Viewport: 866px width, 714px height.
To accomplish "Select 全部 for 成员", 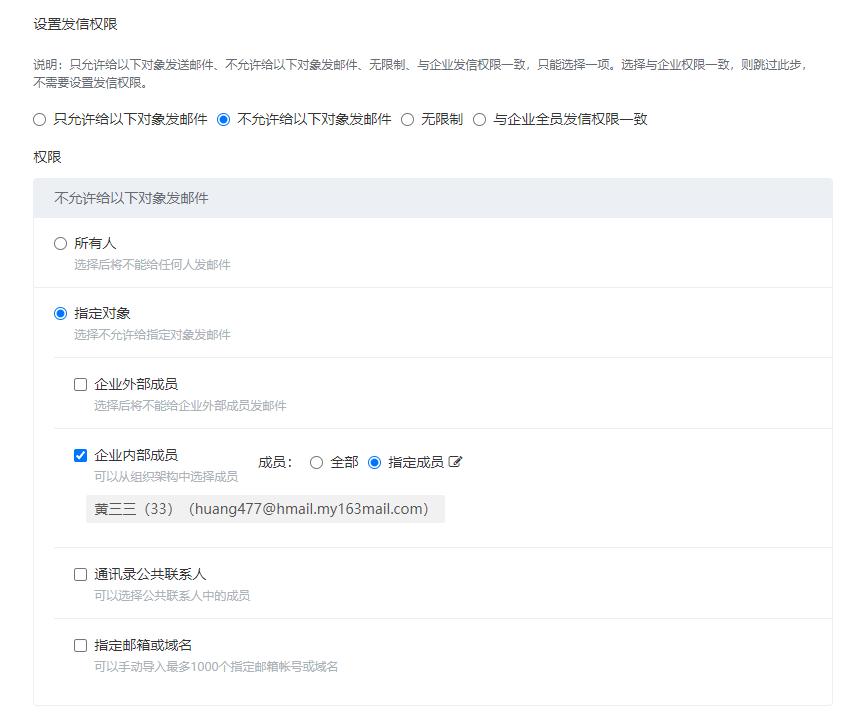I will tap(316, 462).
